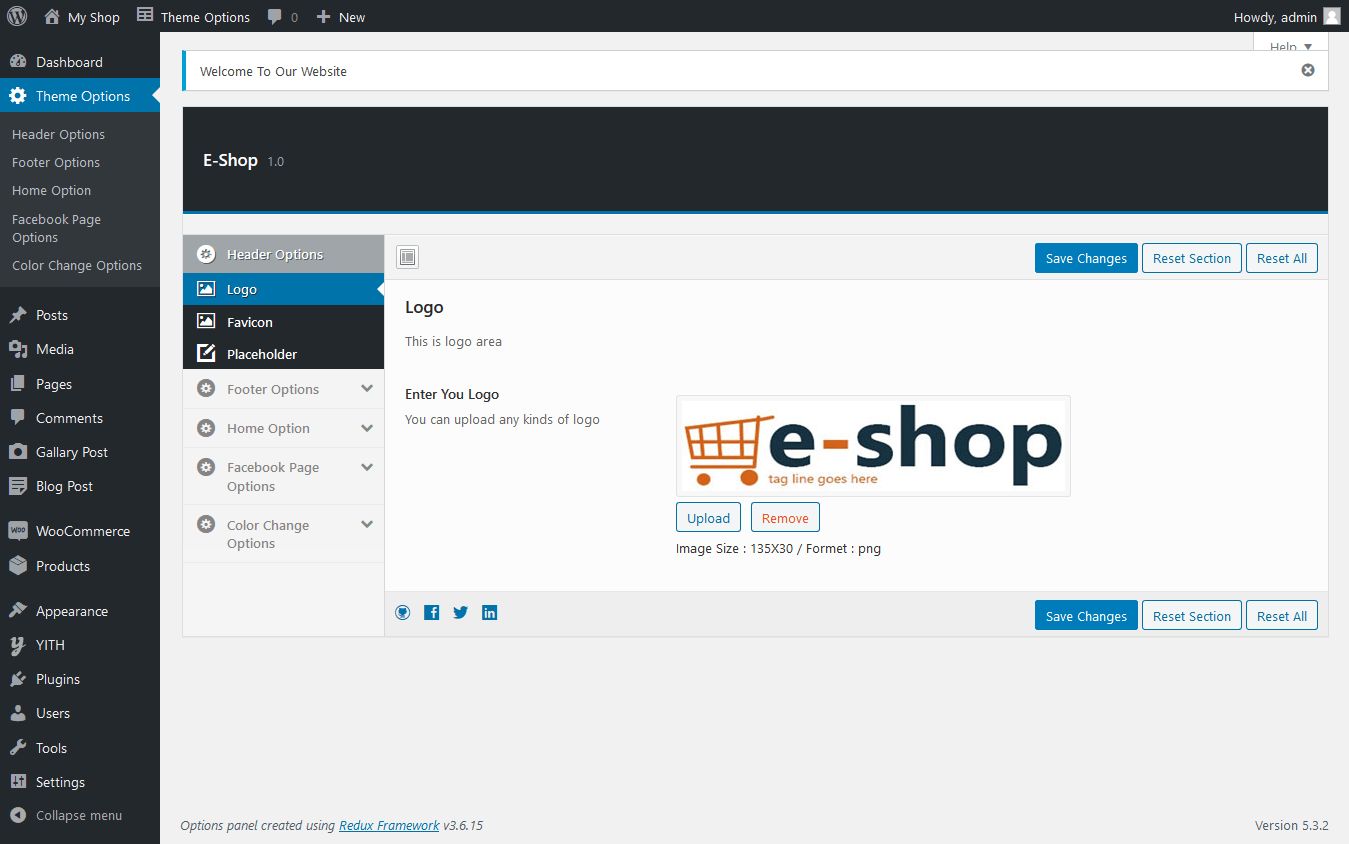Open Howdy, admin account menu
Screen dimensions: 1349x844
point(1287,16)
